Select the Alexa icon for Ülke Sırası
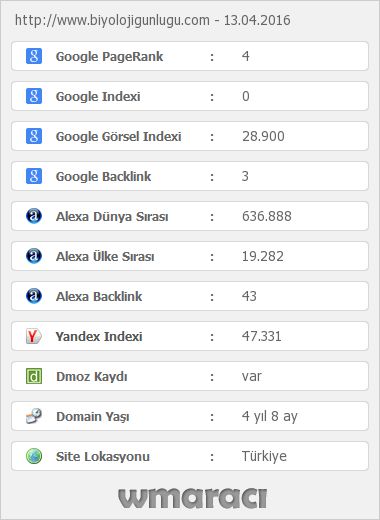The width and height of the screenshot is (380, 520). click(34, 256)
